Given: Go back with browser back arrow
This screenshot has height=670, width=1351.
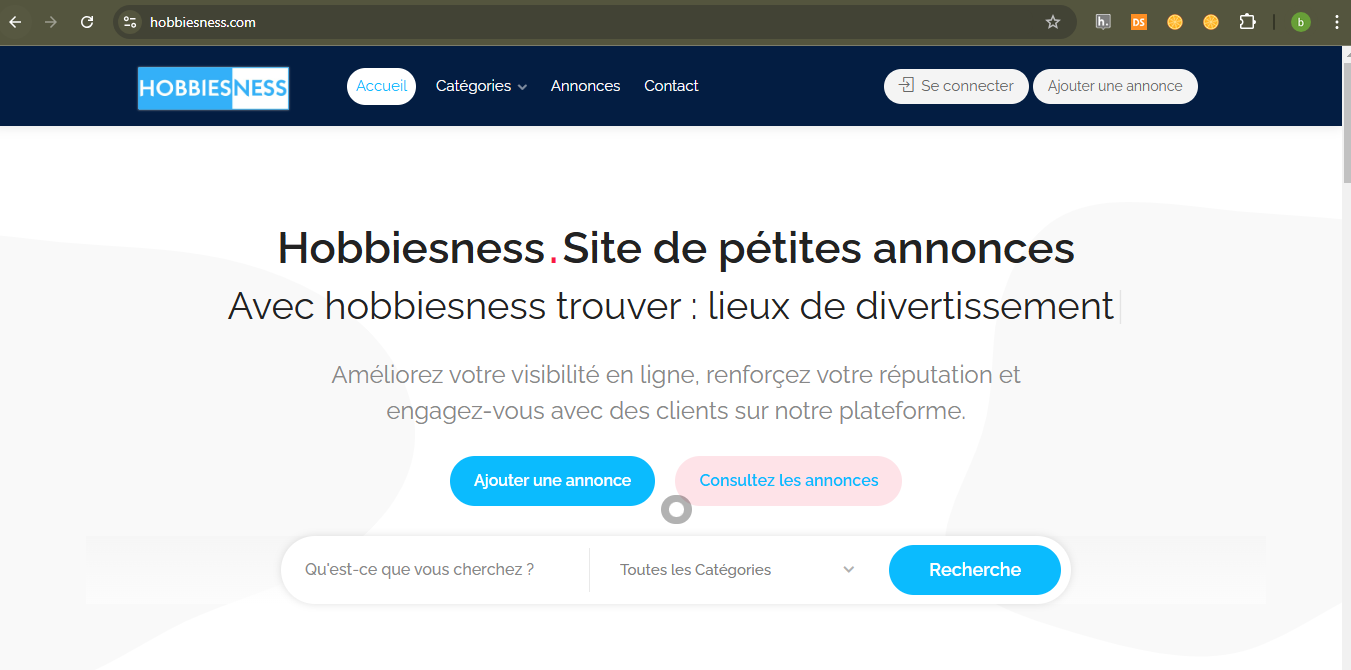Looking at the screenshot, I should 15,22.
